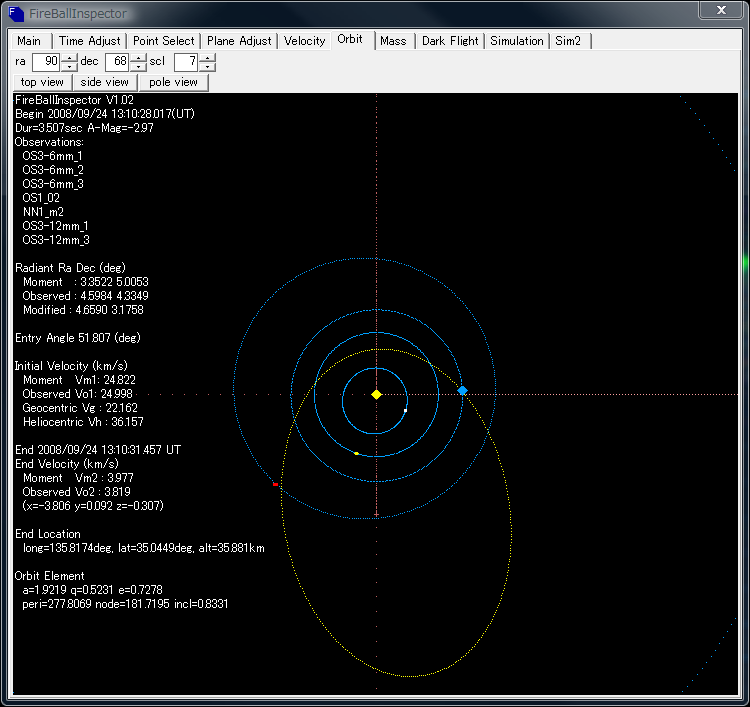Click observation OS1_02
Image resolution: width=750 pixels, height=707 pixels.
coord(41,198)
